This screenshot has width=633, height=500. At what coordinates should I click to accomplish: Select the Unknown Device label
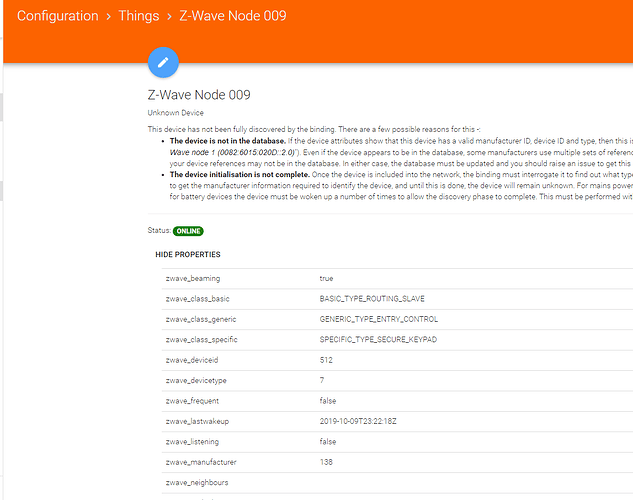coord(176,113)
